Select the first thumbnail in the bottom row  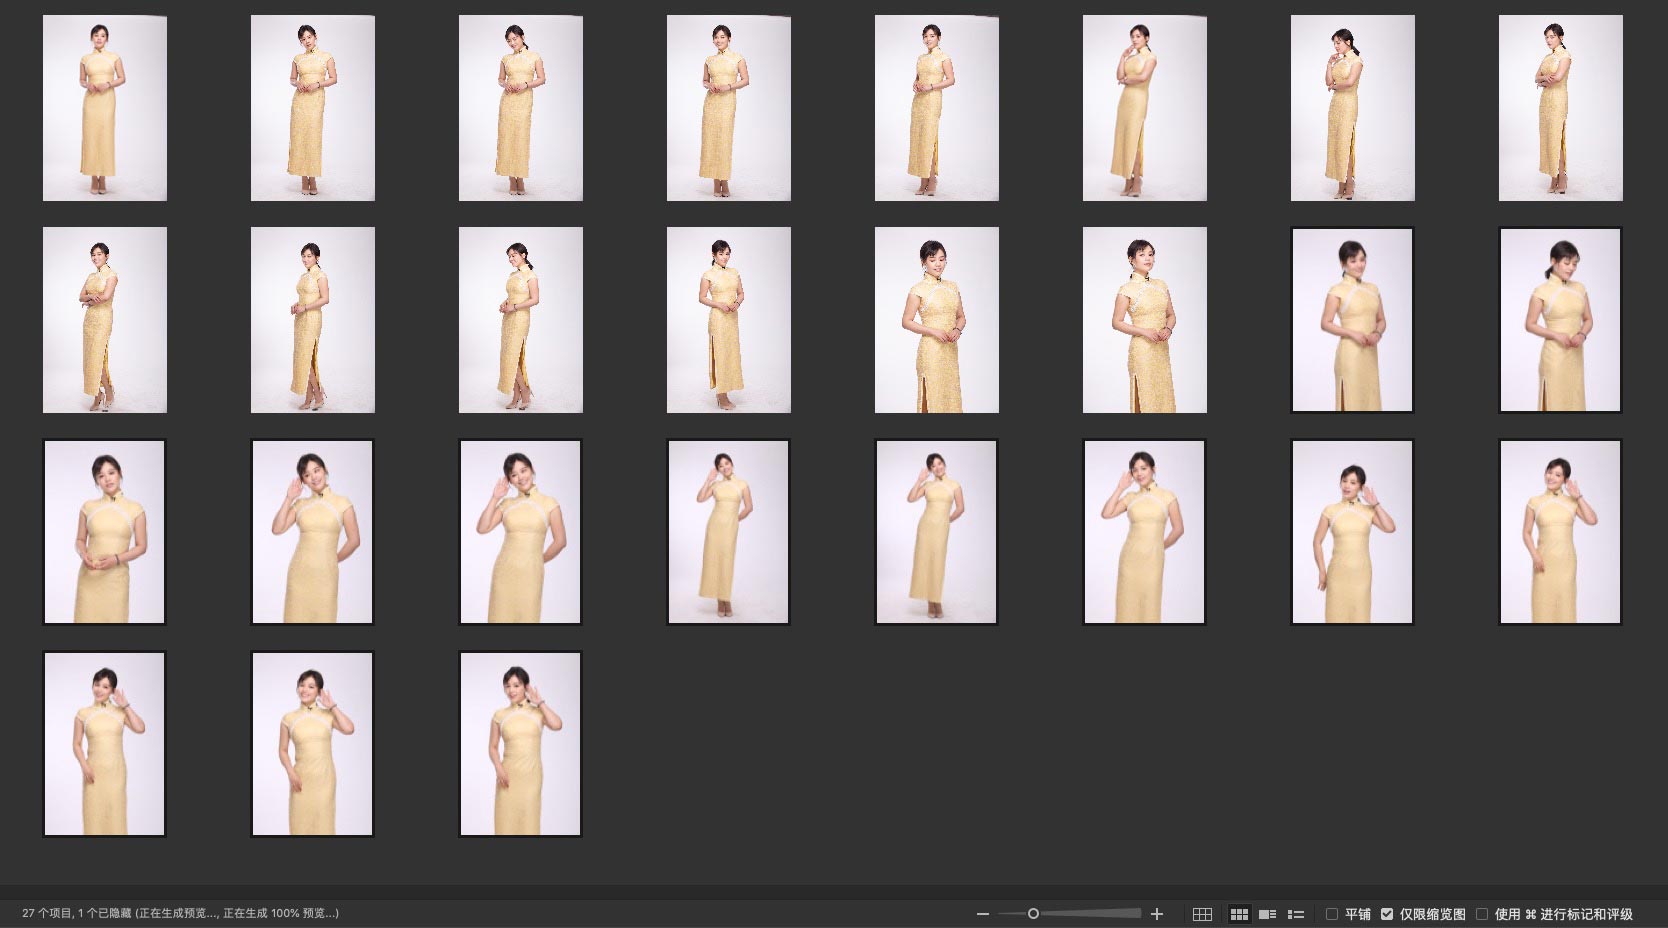pyautogui.click(x=105, y=744)
